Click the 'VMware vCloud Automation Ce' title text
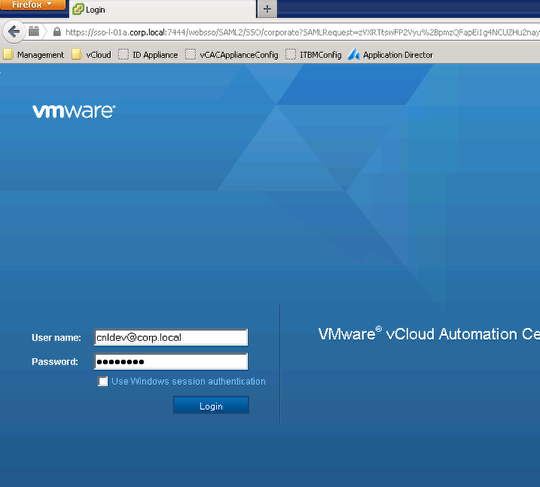Image resolution: width=540 pixels, height=487 pixels. 429,334
